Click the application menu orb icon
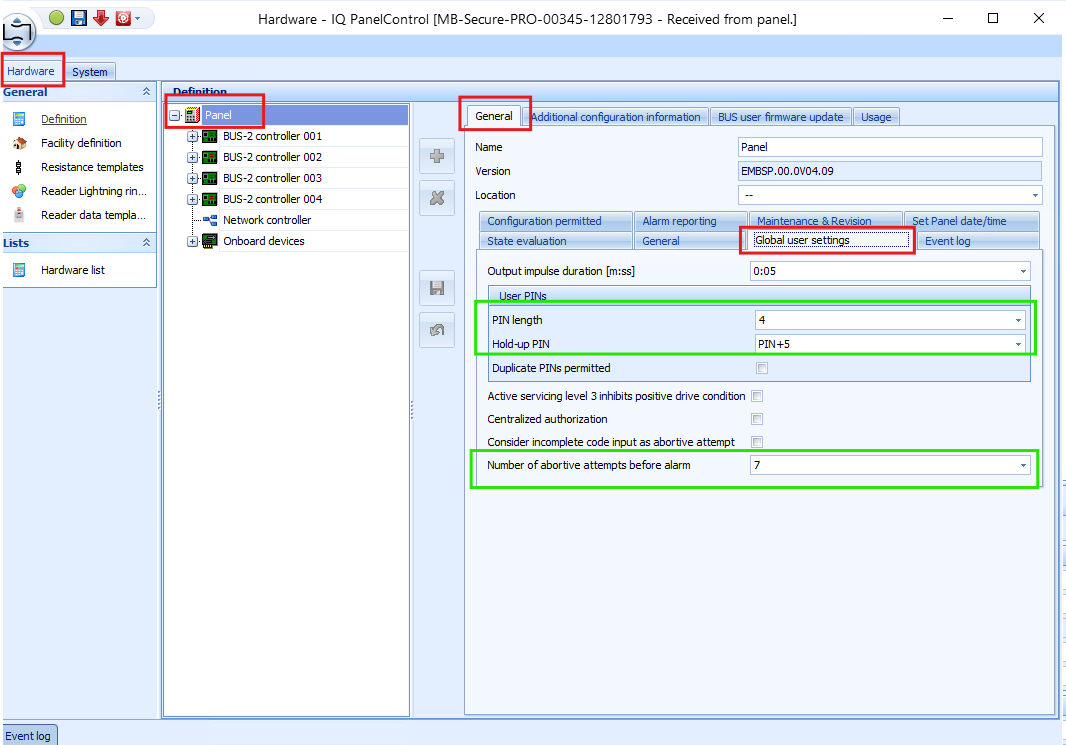1066x745 pixels. pyautogui.click(x=18, y=31)
